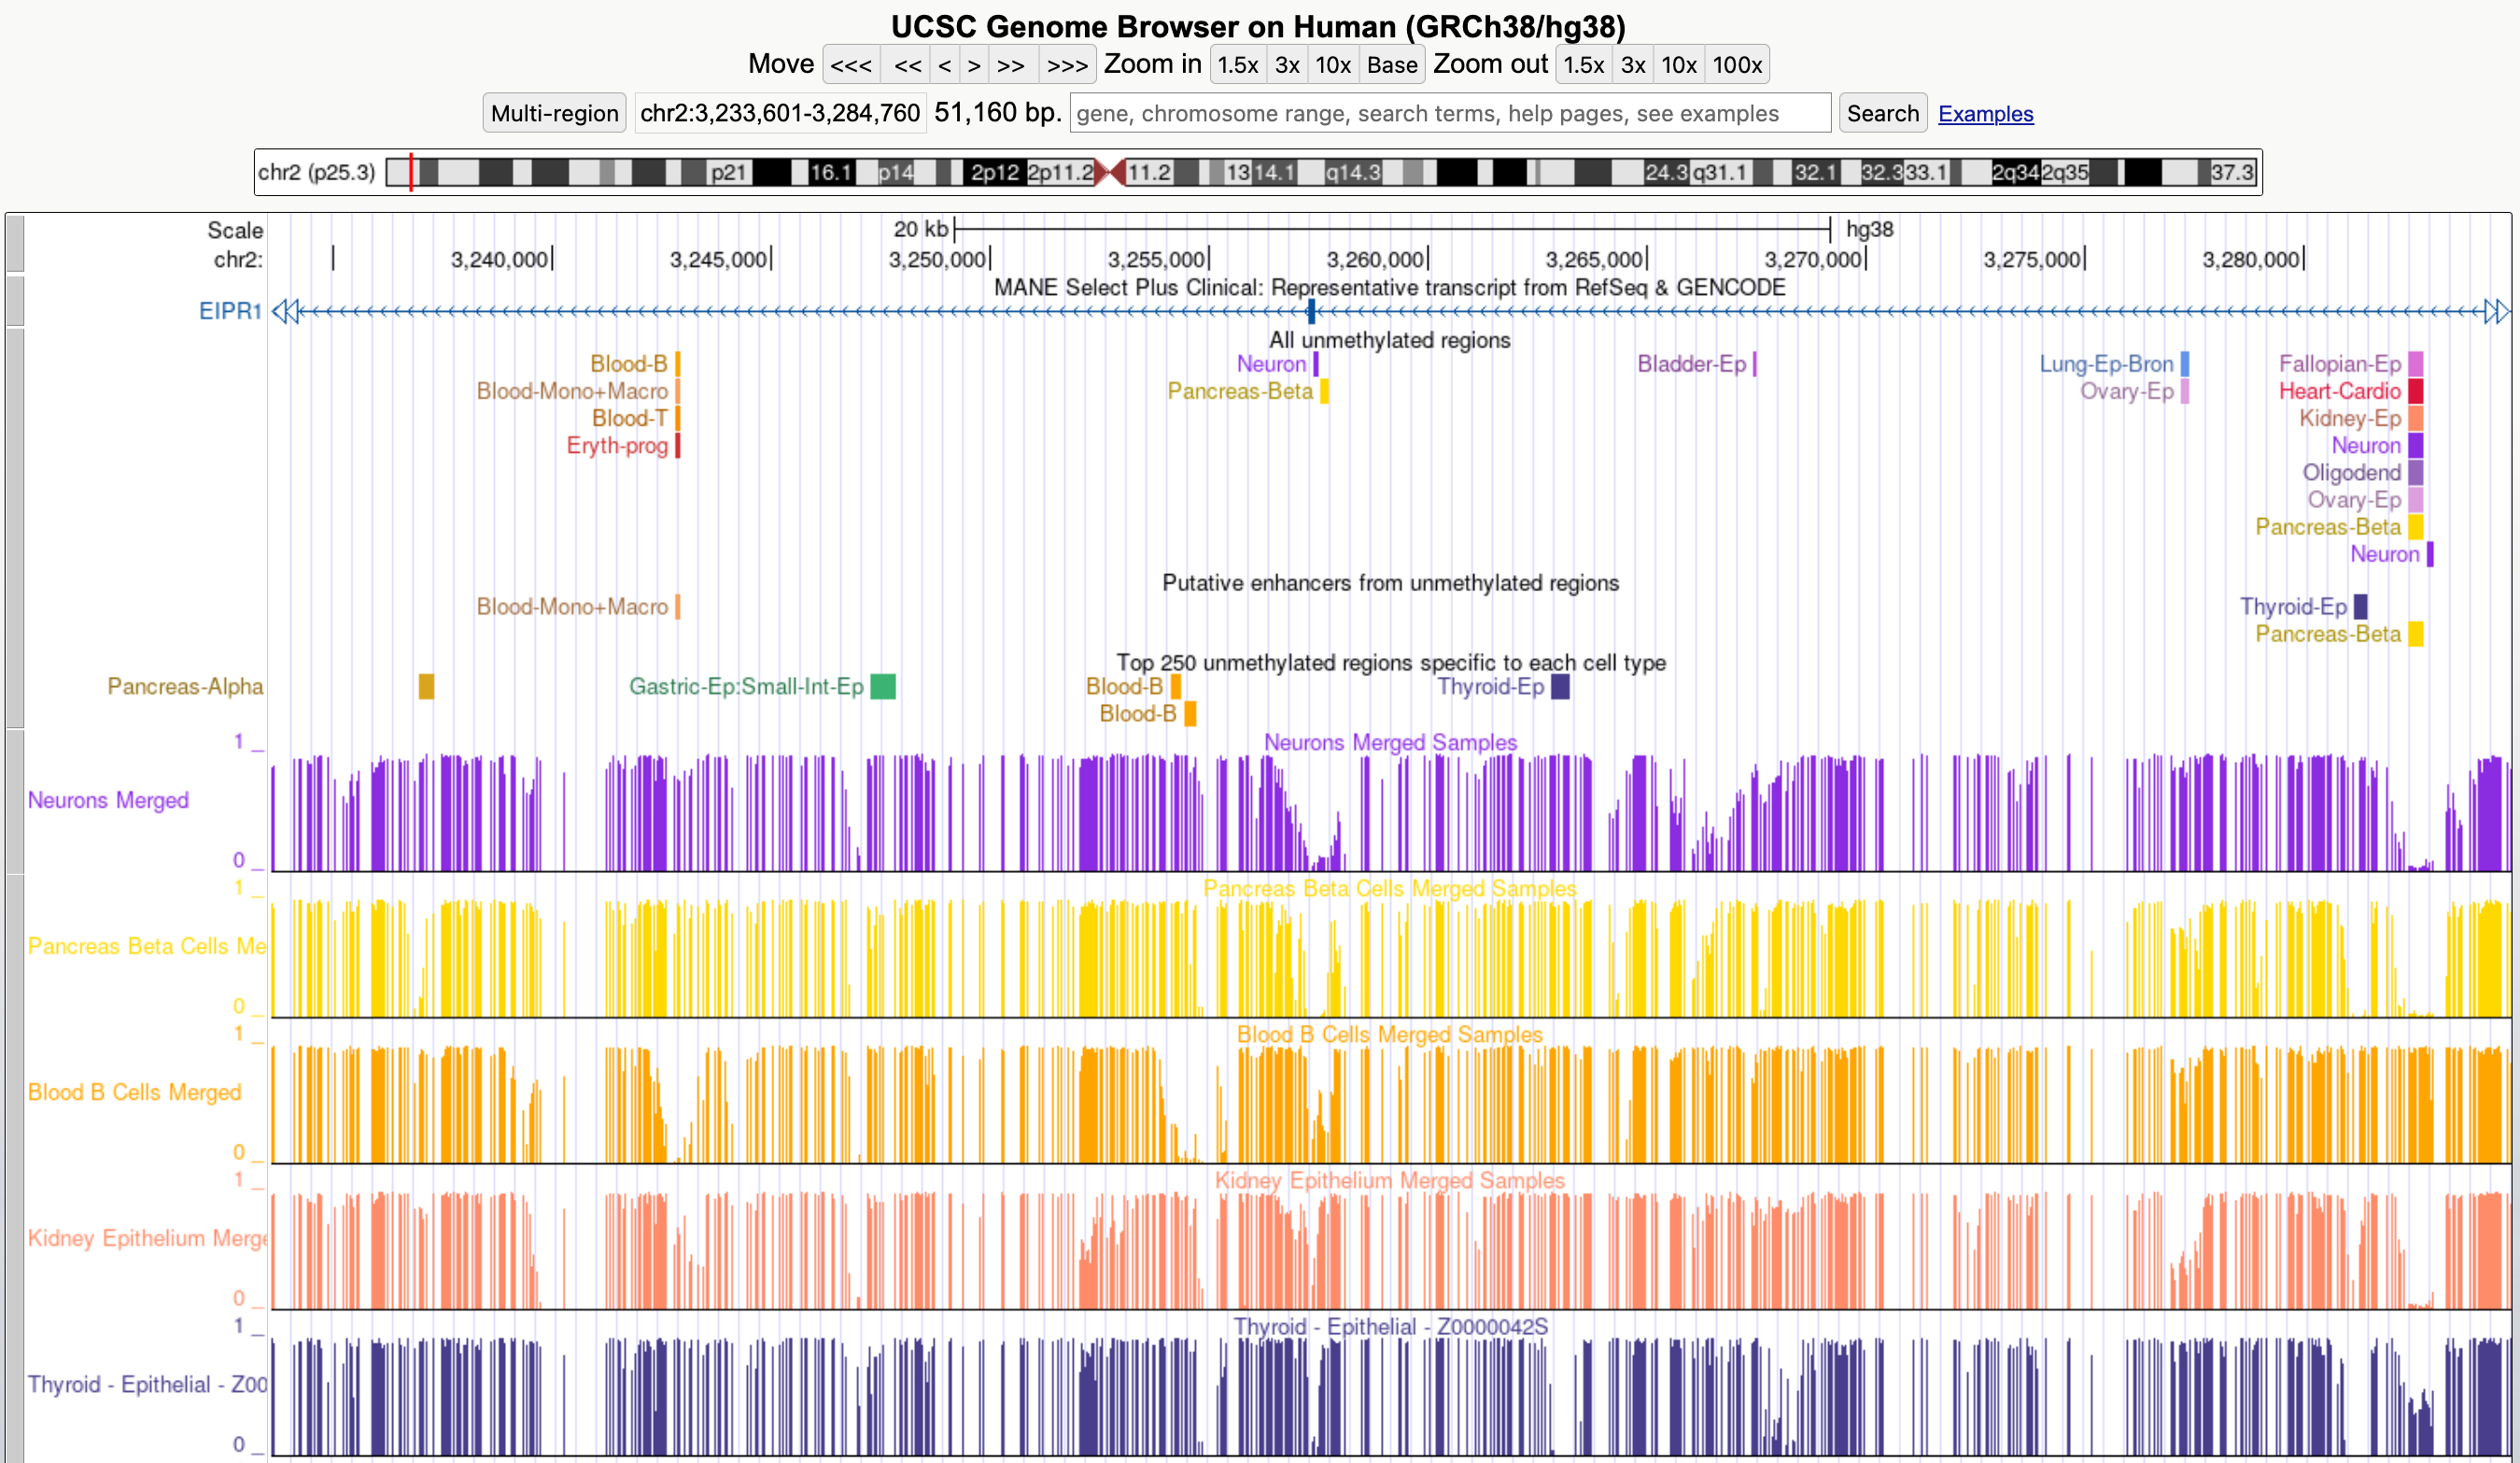Select the single '<' move left arrow

pyautogui.click(x=944, y=64)
